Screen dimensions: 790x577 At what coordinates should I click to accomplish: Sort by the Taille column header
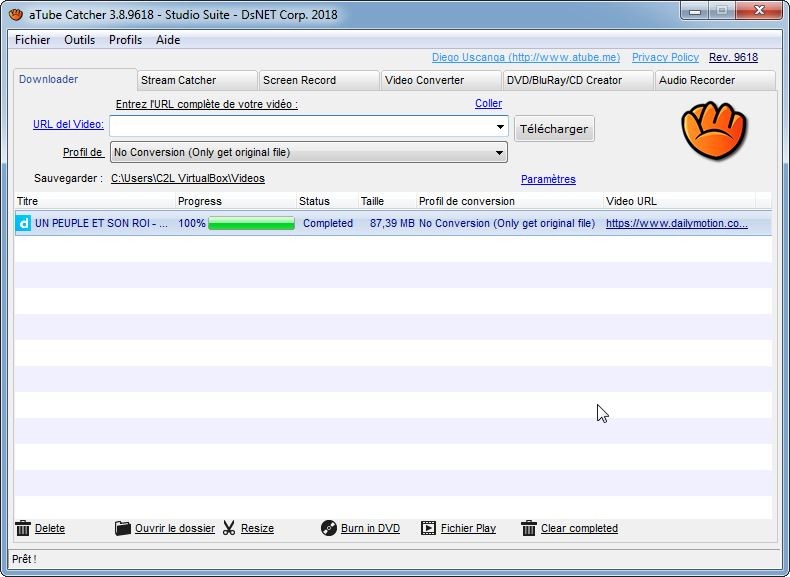pos(387,201)
